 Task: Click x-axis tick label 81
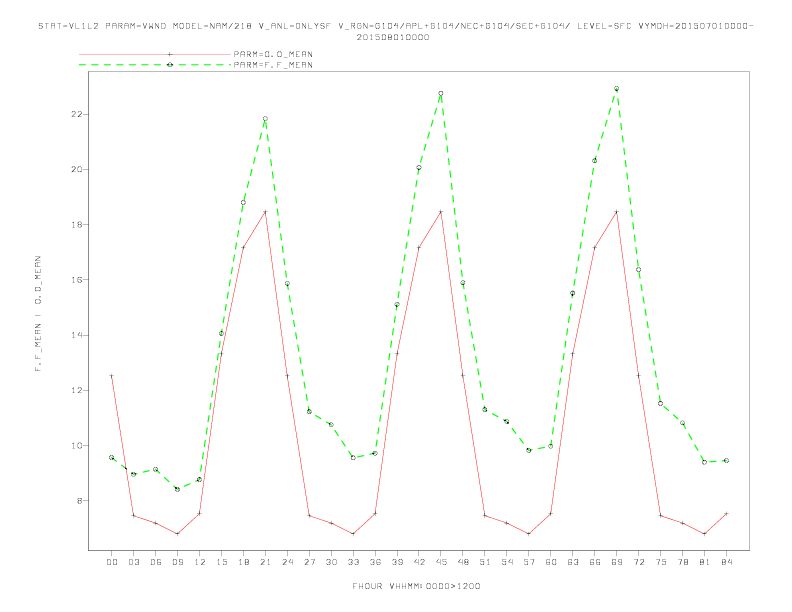click(705, 562)
